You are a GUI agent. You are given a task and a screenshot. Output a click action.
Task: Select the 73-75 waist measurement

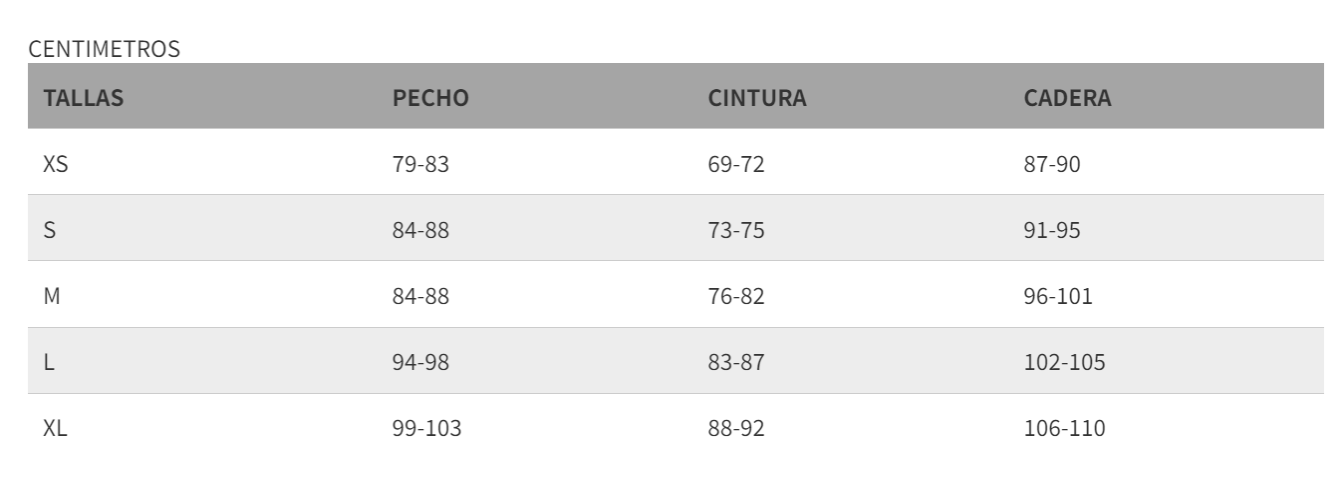pyautogui.click(x=736, y=230)
